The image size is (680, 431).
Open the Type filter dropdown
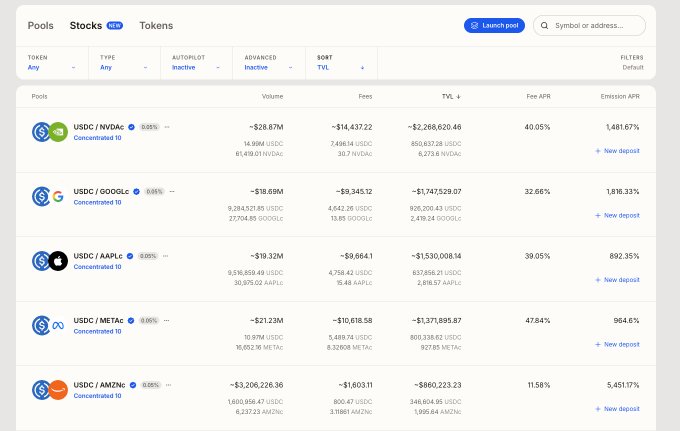tap(124, 63)
